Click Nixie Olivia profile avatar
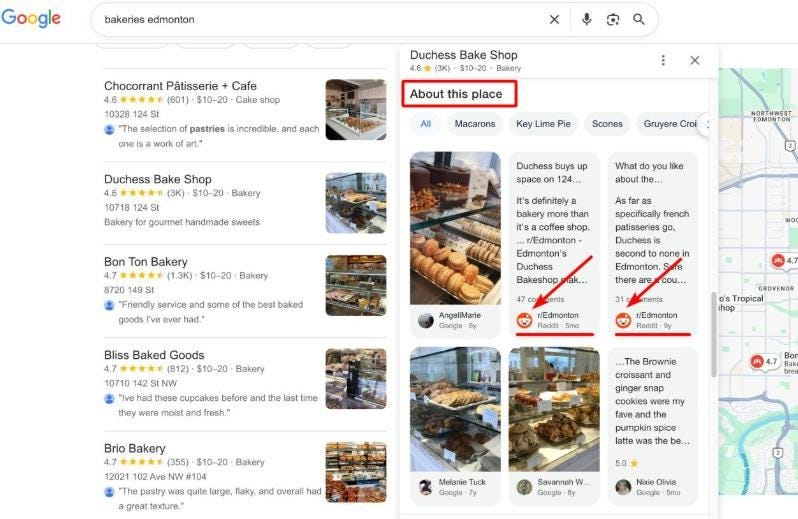This screenshot has height=519, width=798. pos(623,487)
